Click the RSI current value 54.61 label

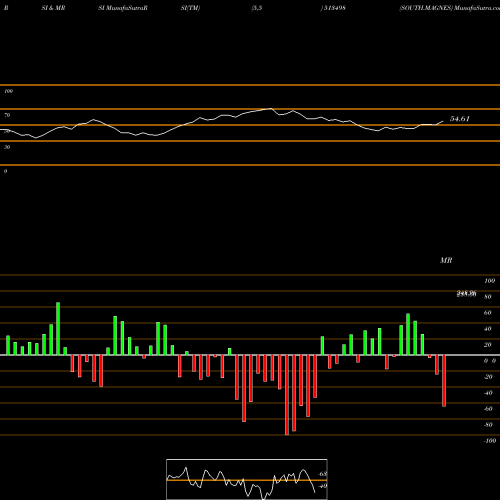coord(460,119)
